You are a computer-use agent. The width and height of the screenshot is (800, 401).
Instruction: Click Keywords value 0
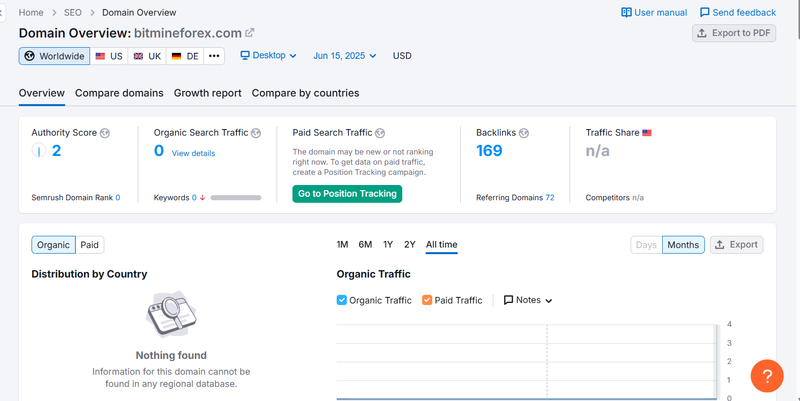194,197
